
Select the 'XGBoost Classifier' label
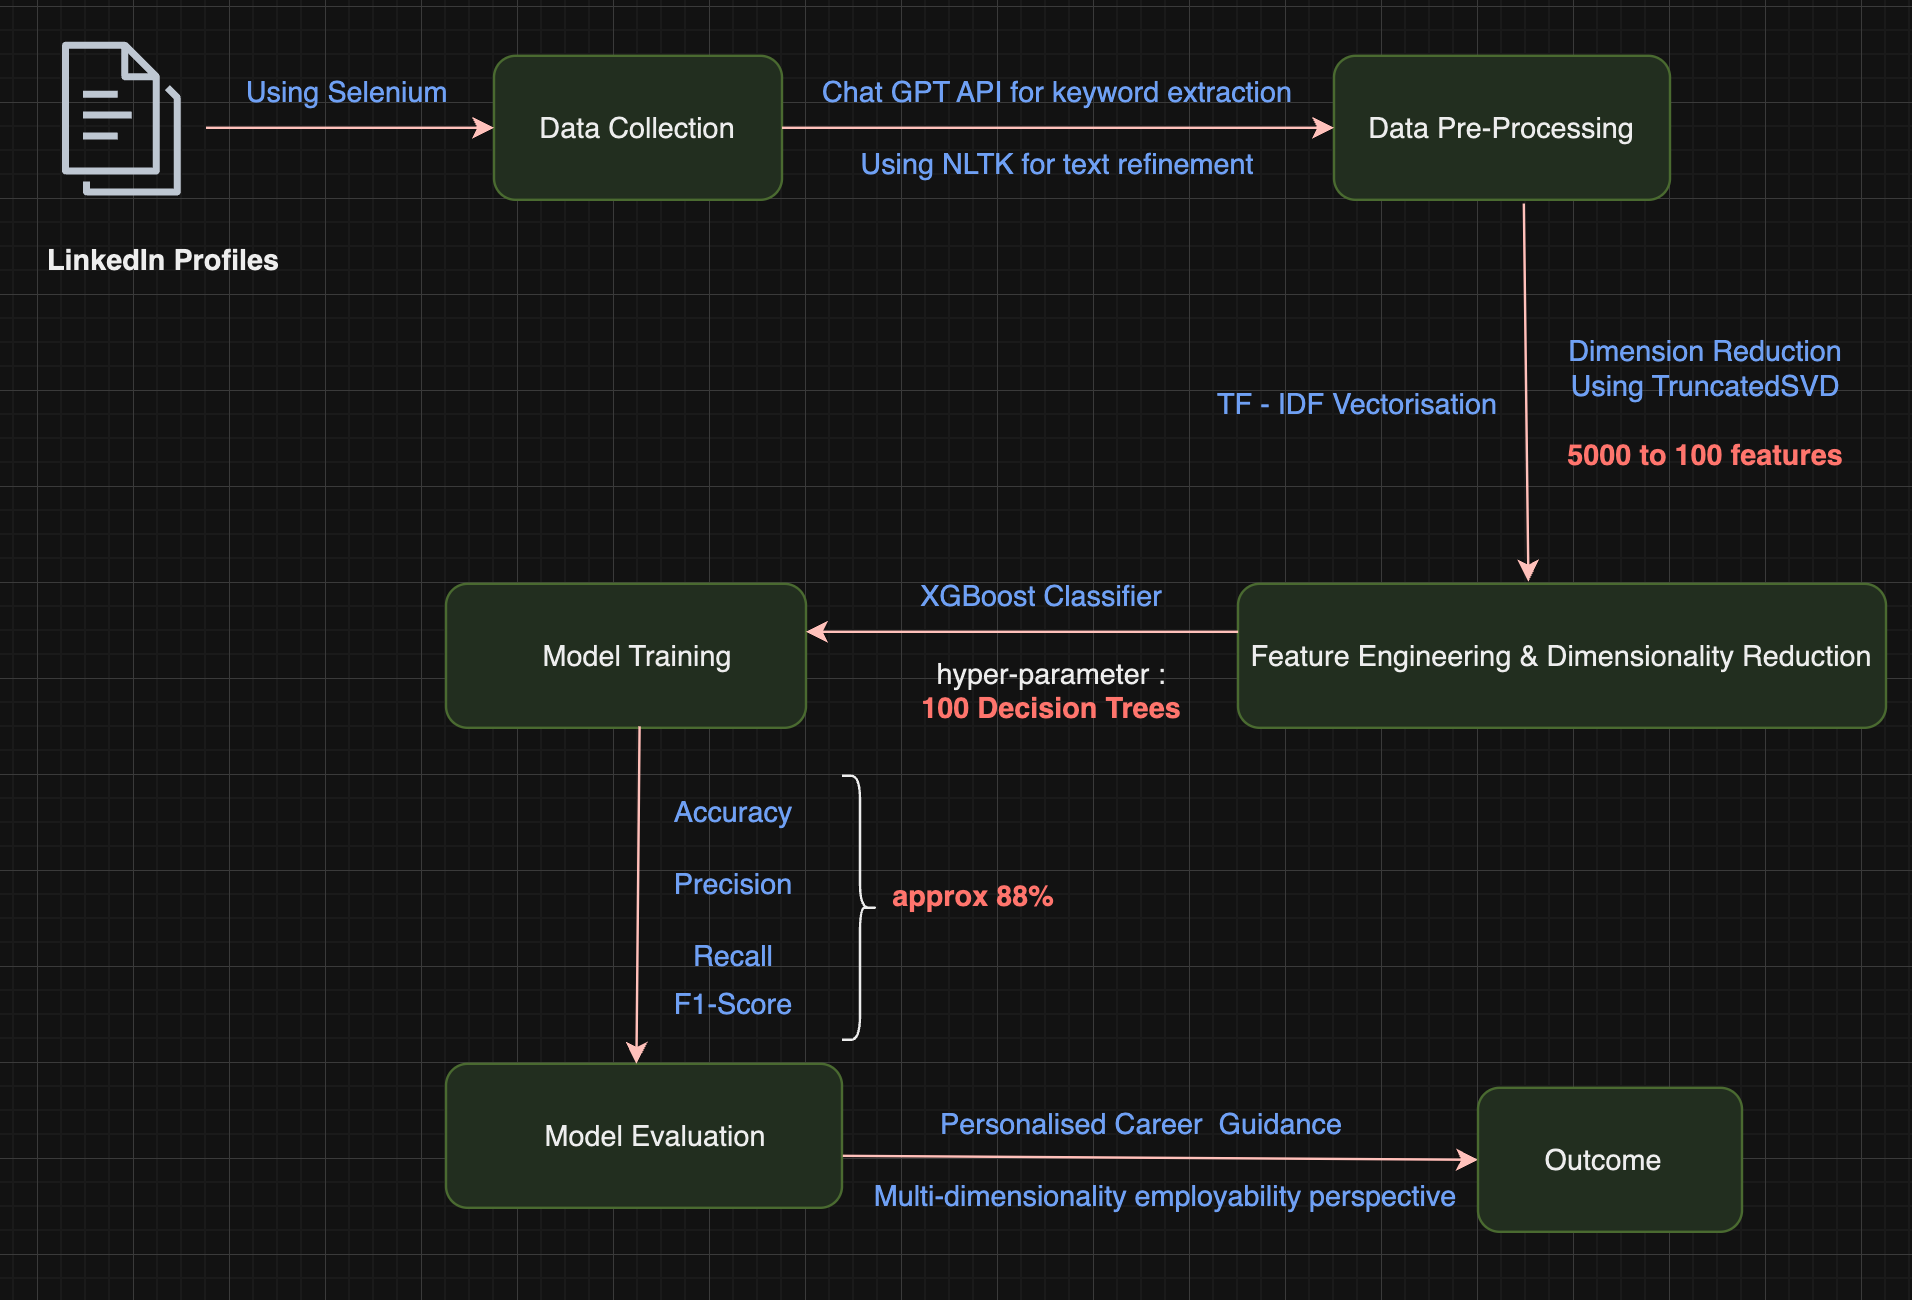(1040, 596)
